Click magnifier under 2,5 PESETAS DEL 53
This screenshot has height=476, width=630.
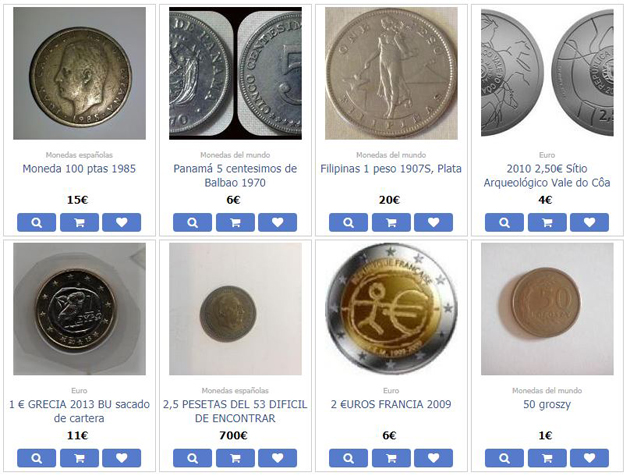pyautogui.click(x=192, y=458)
